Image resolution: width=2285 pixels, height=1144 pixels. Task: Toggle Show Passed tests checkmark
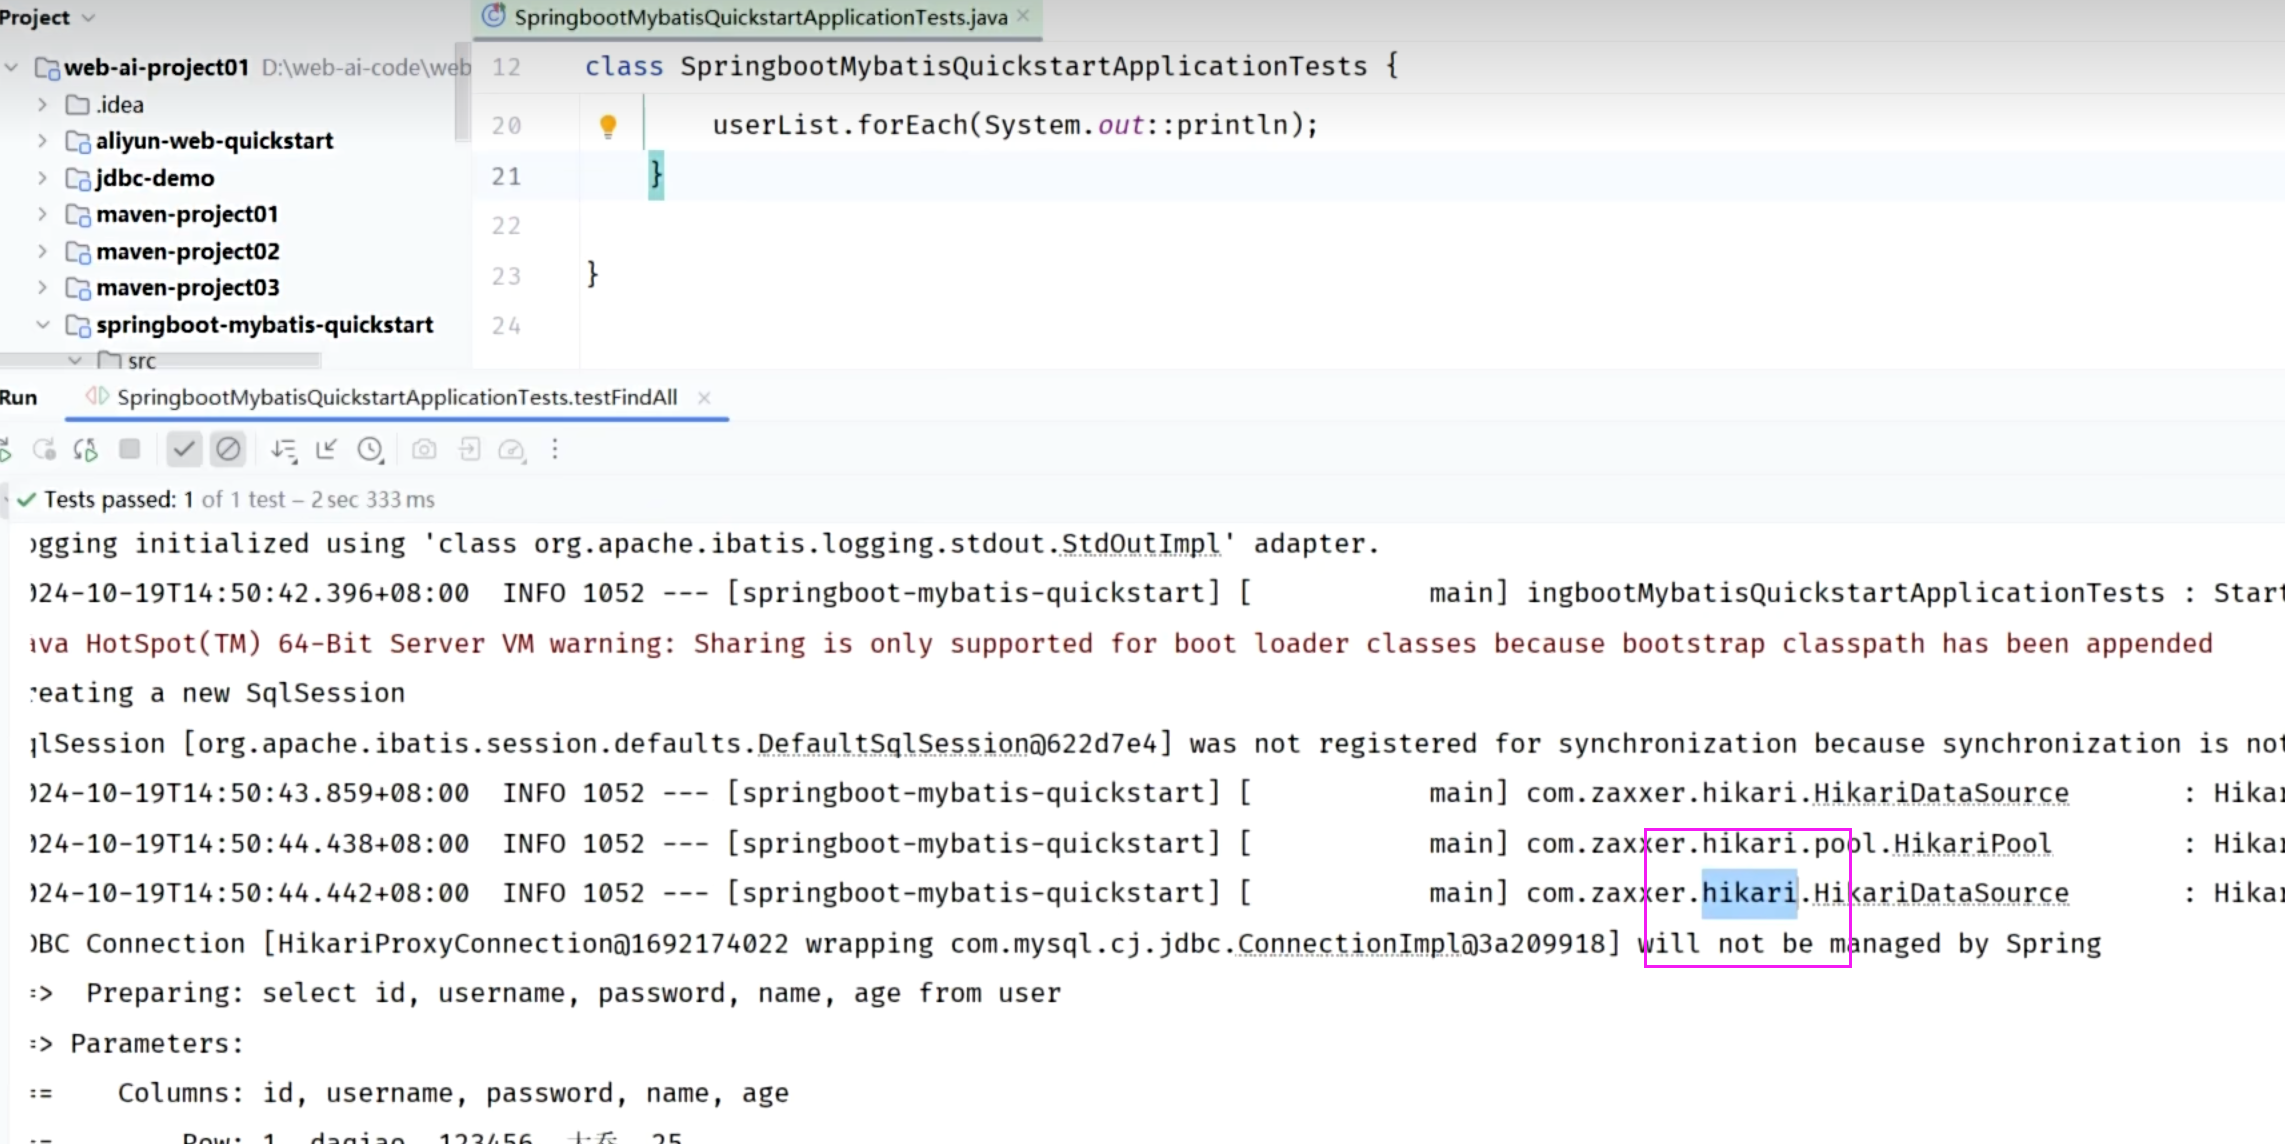(x=184, y=450)
